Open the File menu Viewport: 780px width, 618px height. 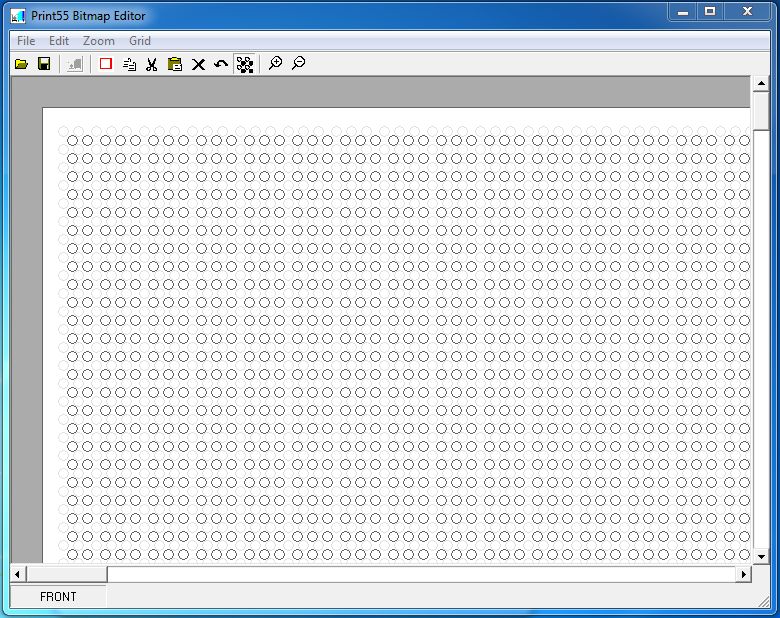pos(26,41)
